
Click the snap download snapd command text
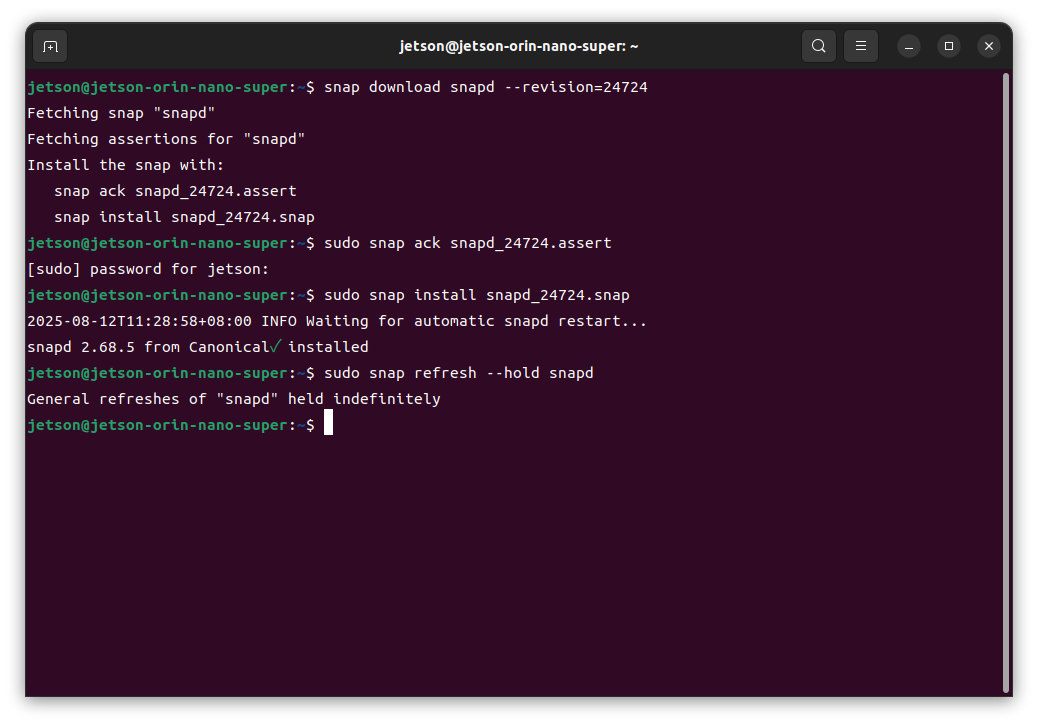485,87
